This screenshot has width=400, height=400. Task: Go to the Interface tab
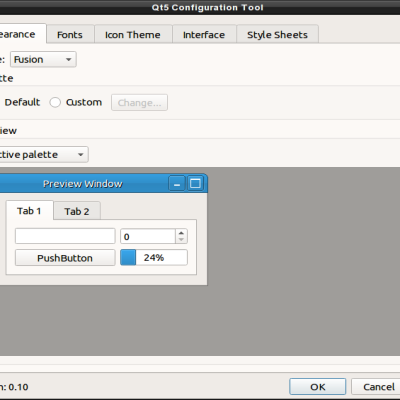[204, 34]
